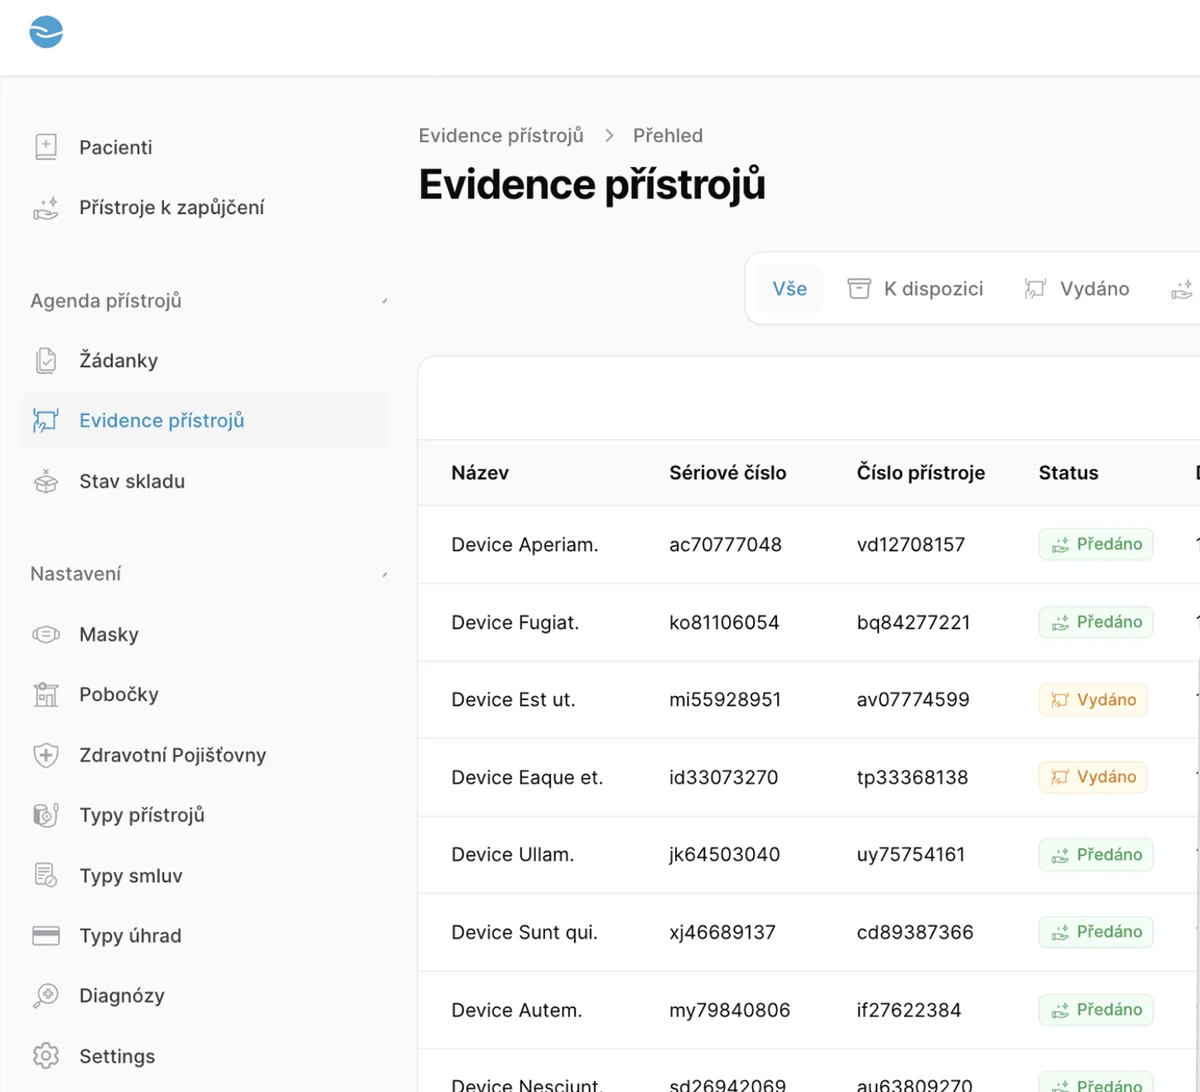The height and width of the screenshot is (1092, 1200).
Task: Click the archive icon beside K dispozici
Action: (859, 289)
